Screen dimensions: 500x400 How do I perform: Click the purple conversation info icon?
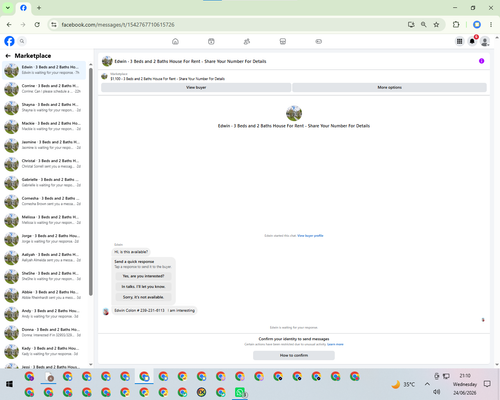coord(481,61)
